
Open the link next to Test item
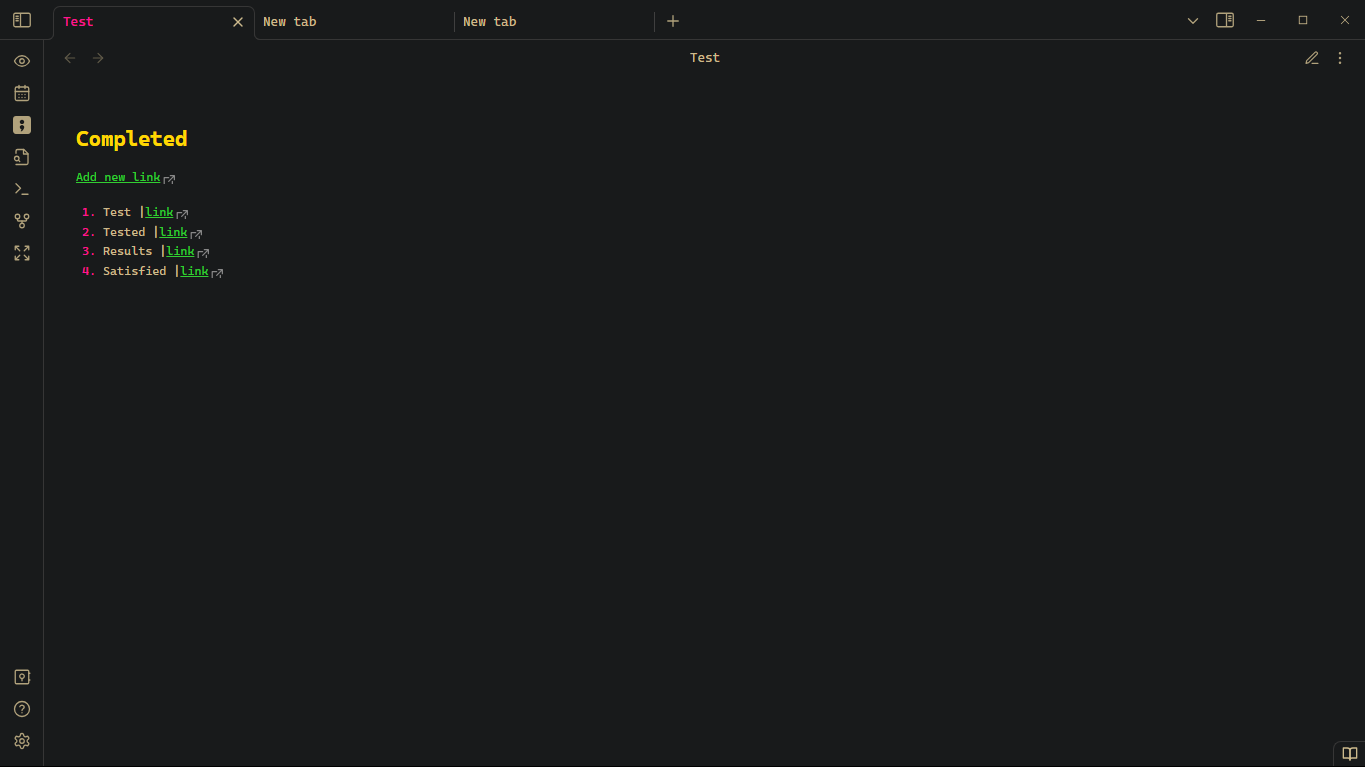pos(160,212)
